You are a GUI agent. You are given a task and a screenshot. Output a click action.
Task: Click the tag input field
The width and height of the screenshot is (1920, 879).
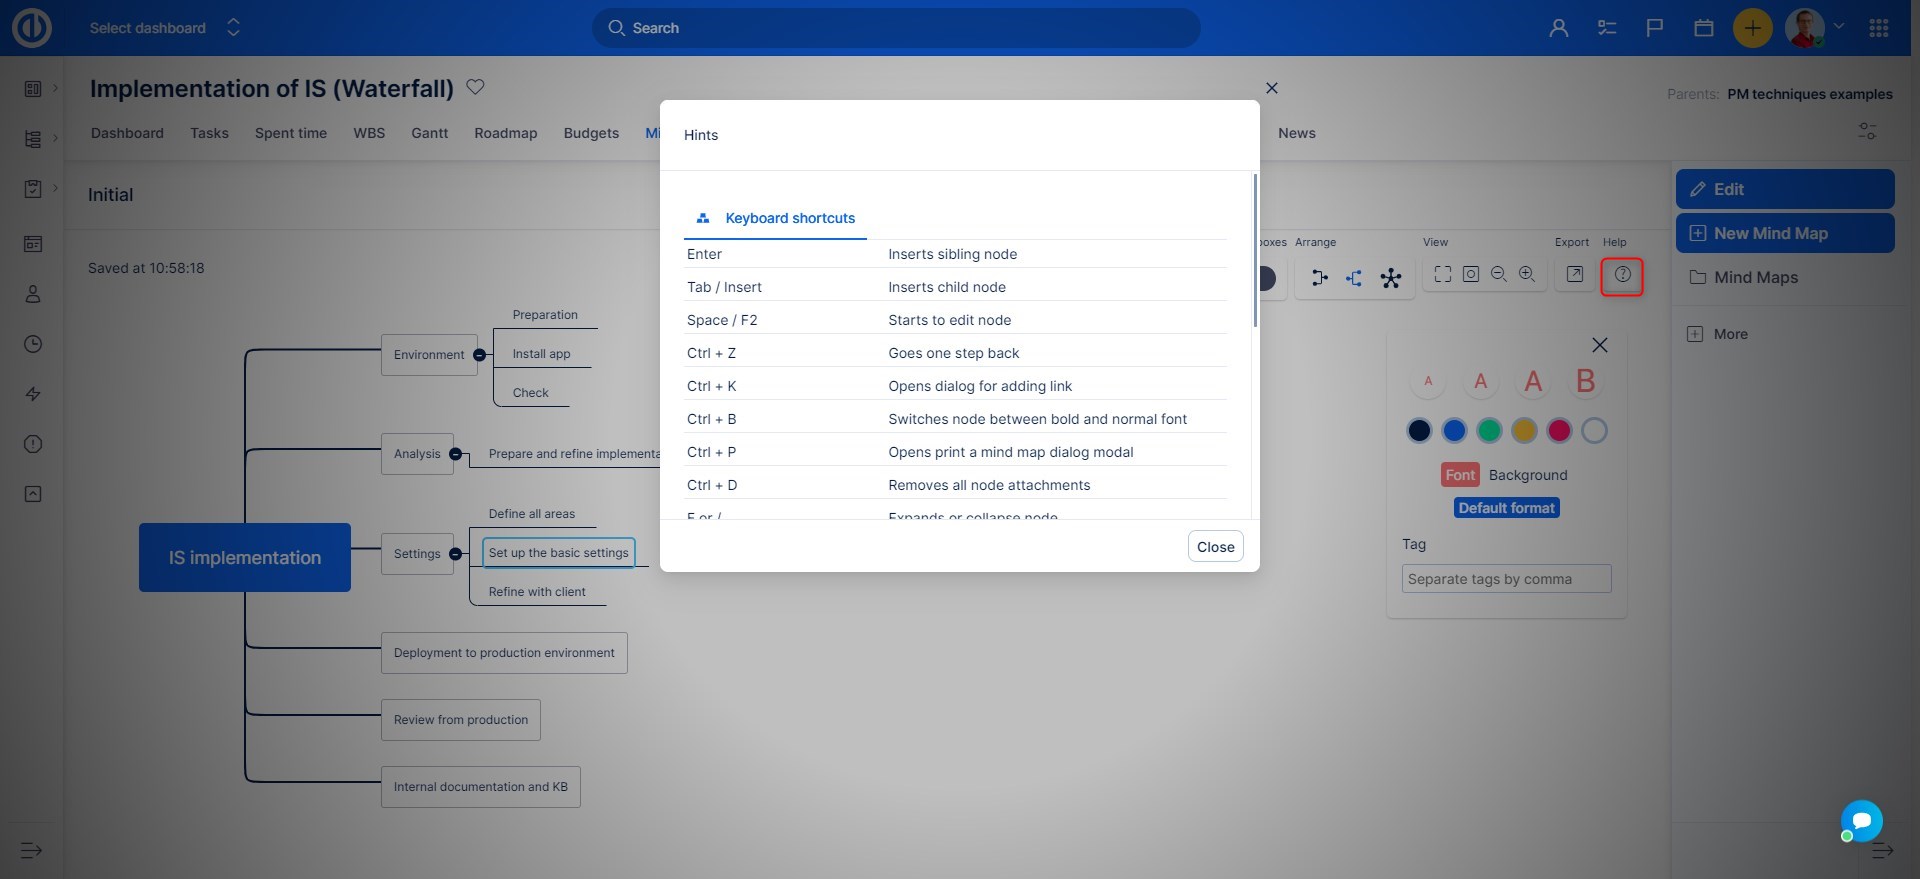[x=1506, y=579]
